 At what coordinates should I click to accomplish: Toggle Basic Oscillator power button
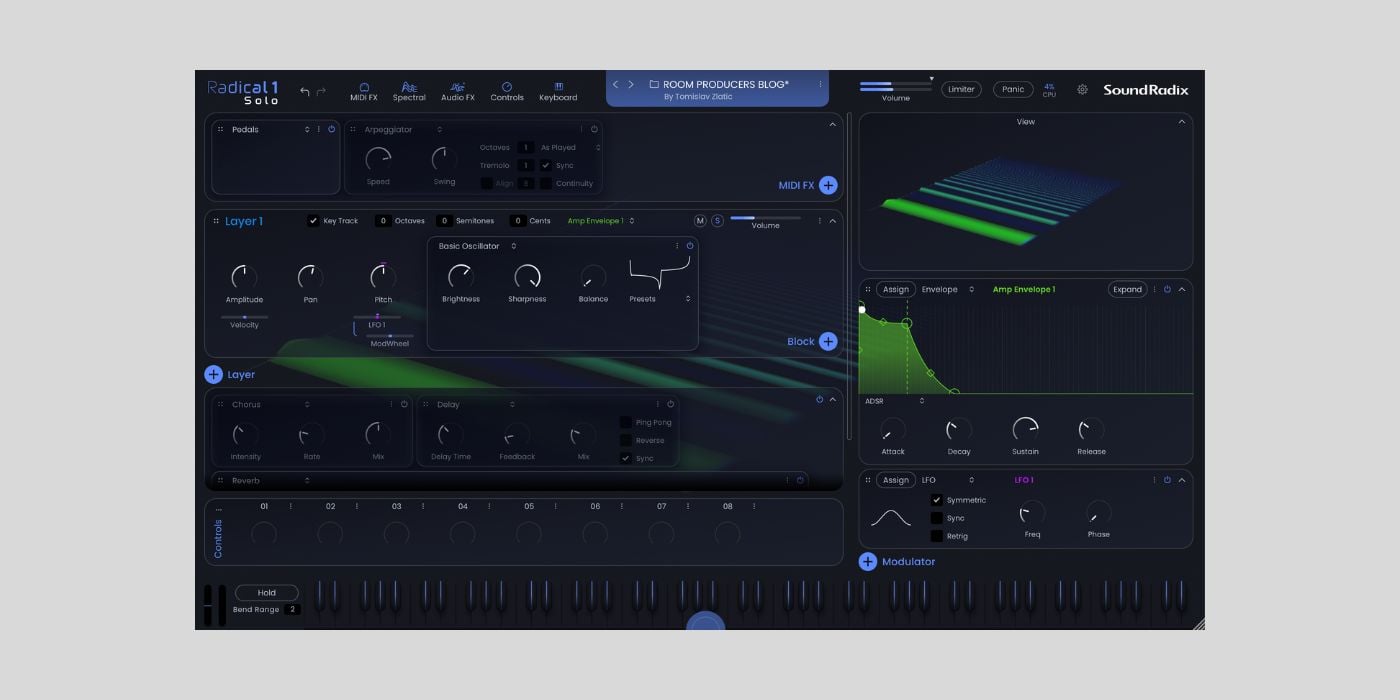[690, 246]
